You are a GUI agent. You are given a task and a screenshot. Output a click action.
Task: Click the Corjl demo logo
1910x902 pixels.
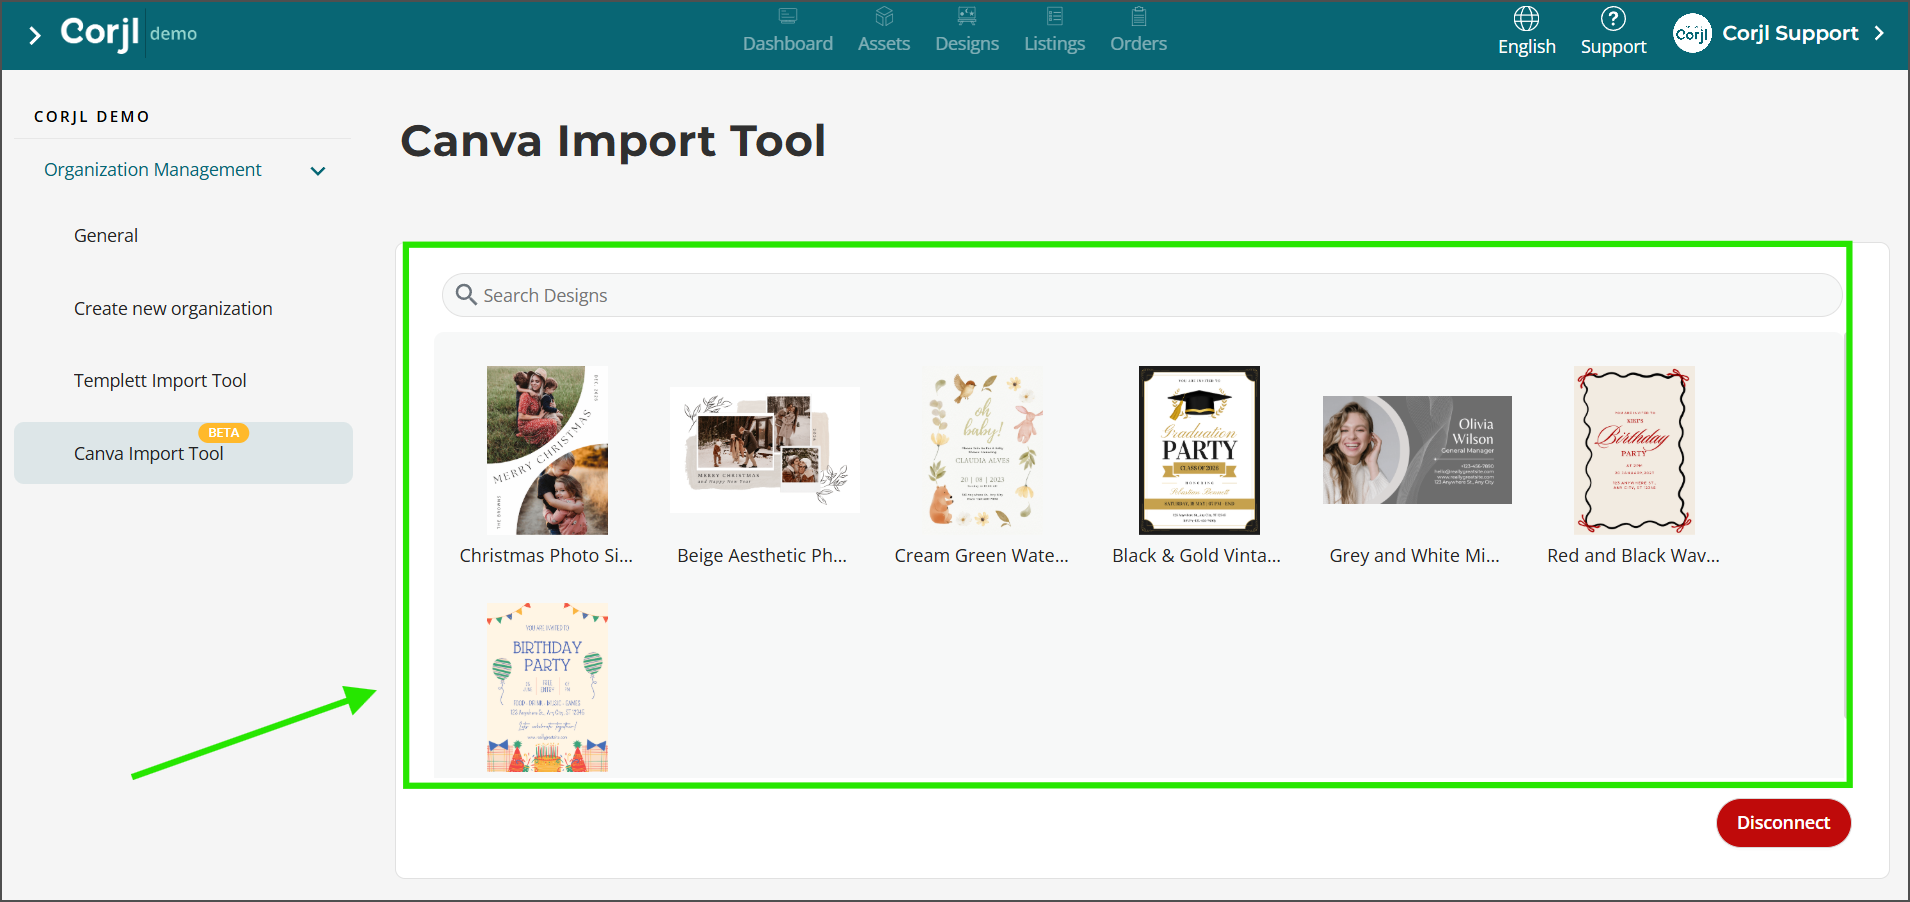click(129, 33)
